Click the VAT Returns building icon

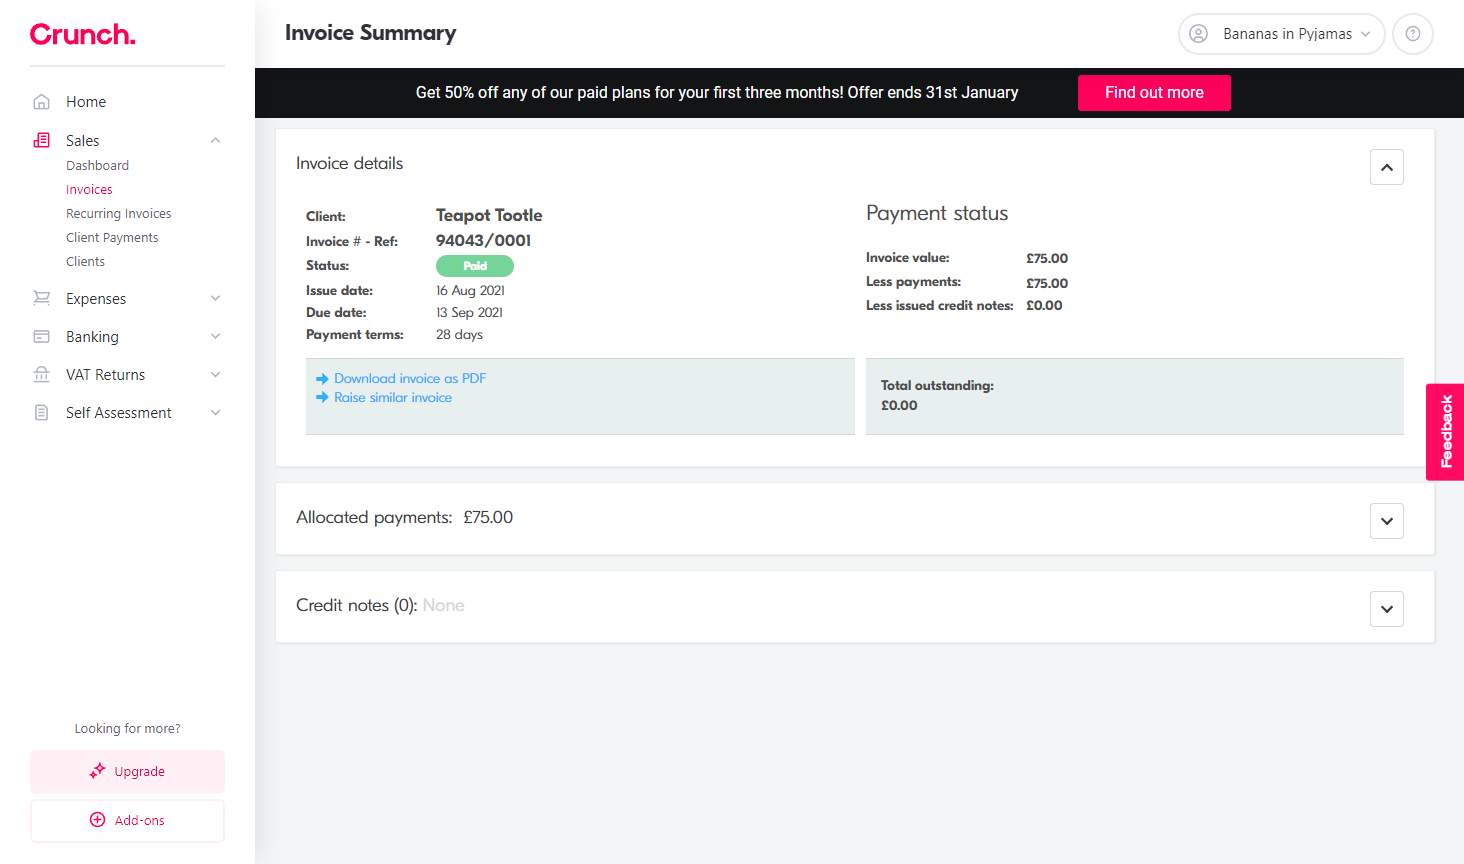coord(42,375)
